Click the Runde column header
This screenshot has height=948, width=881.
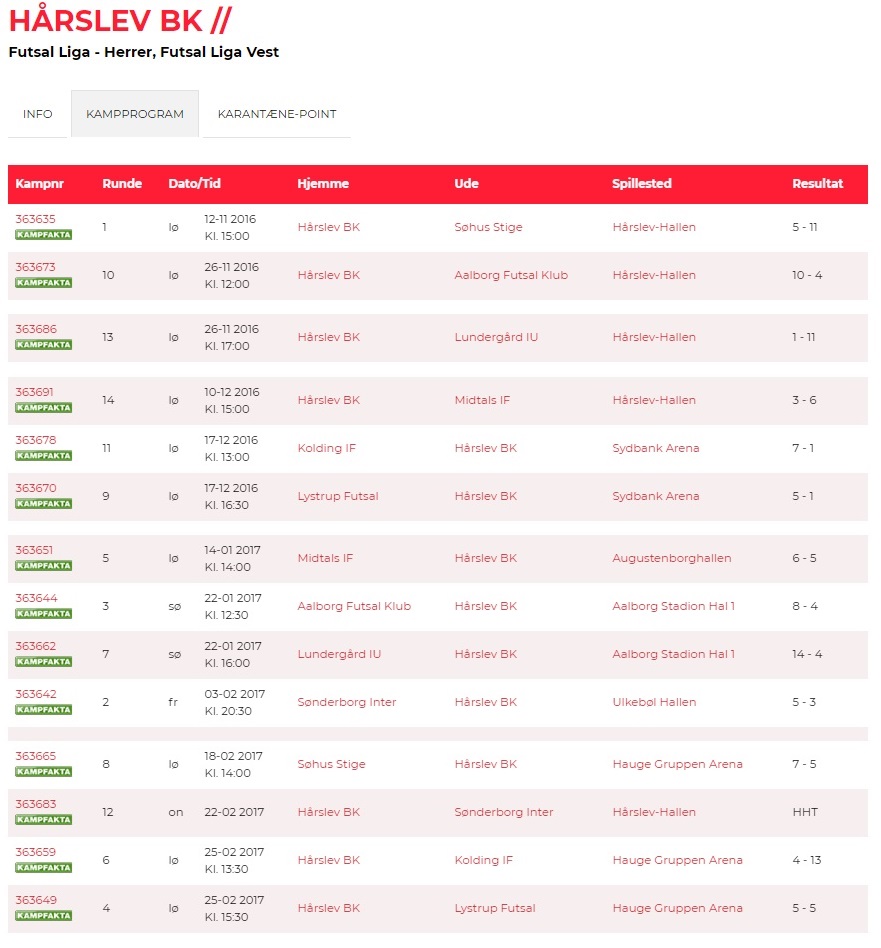point(122,184)
